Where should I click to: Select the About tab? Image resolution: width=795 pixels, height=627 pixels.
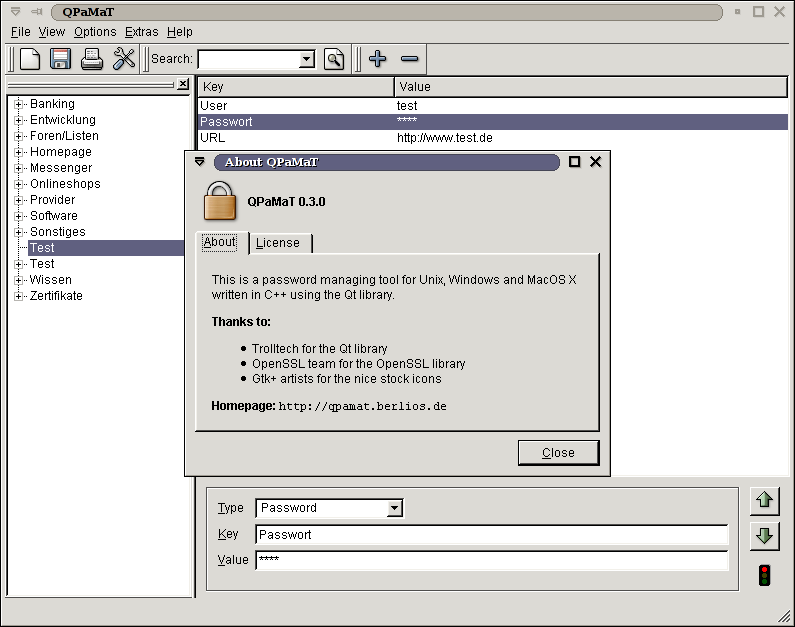coord(221,242)
